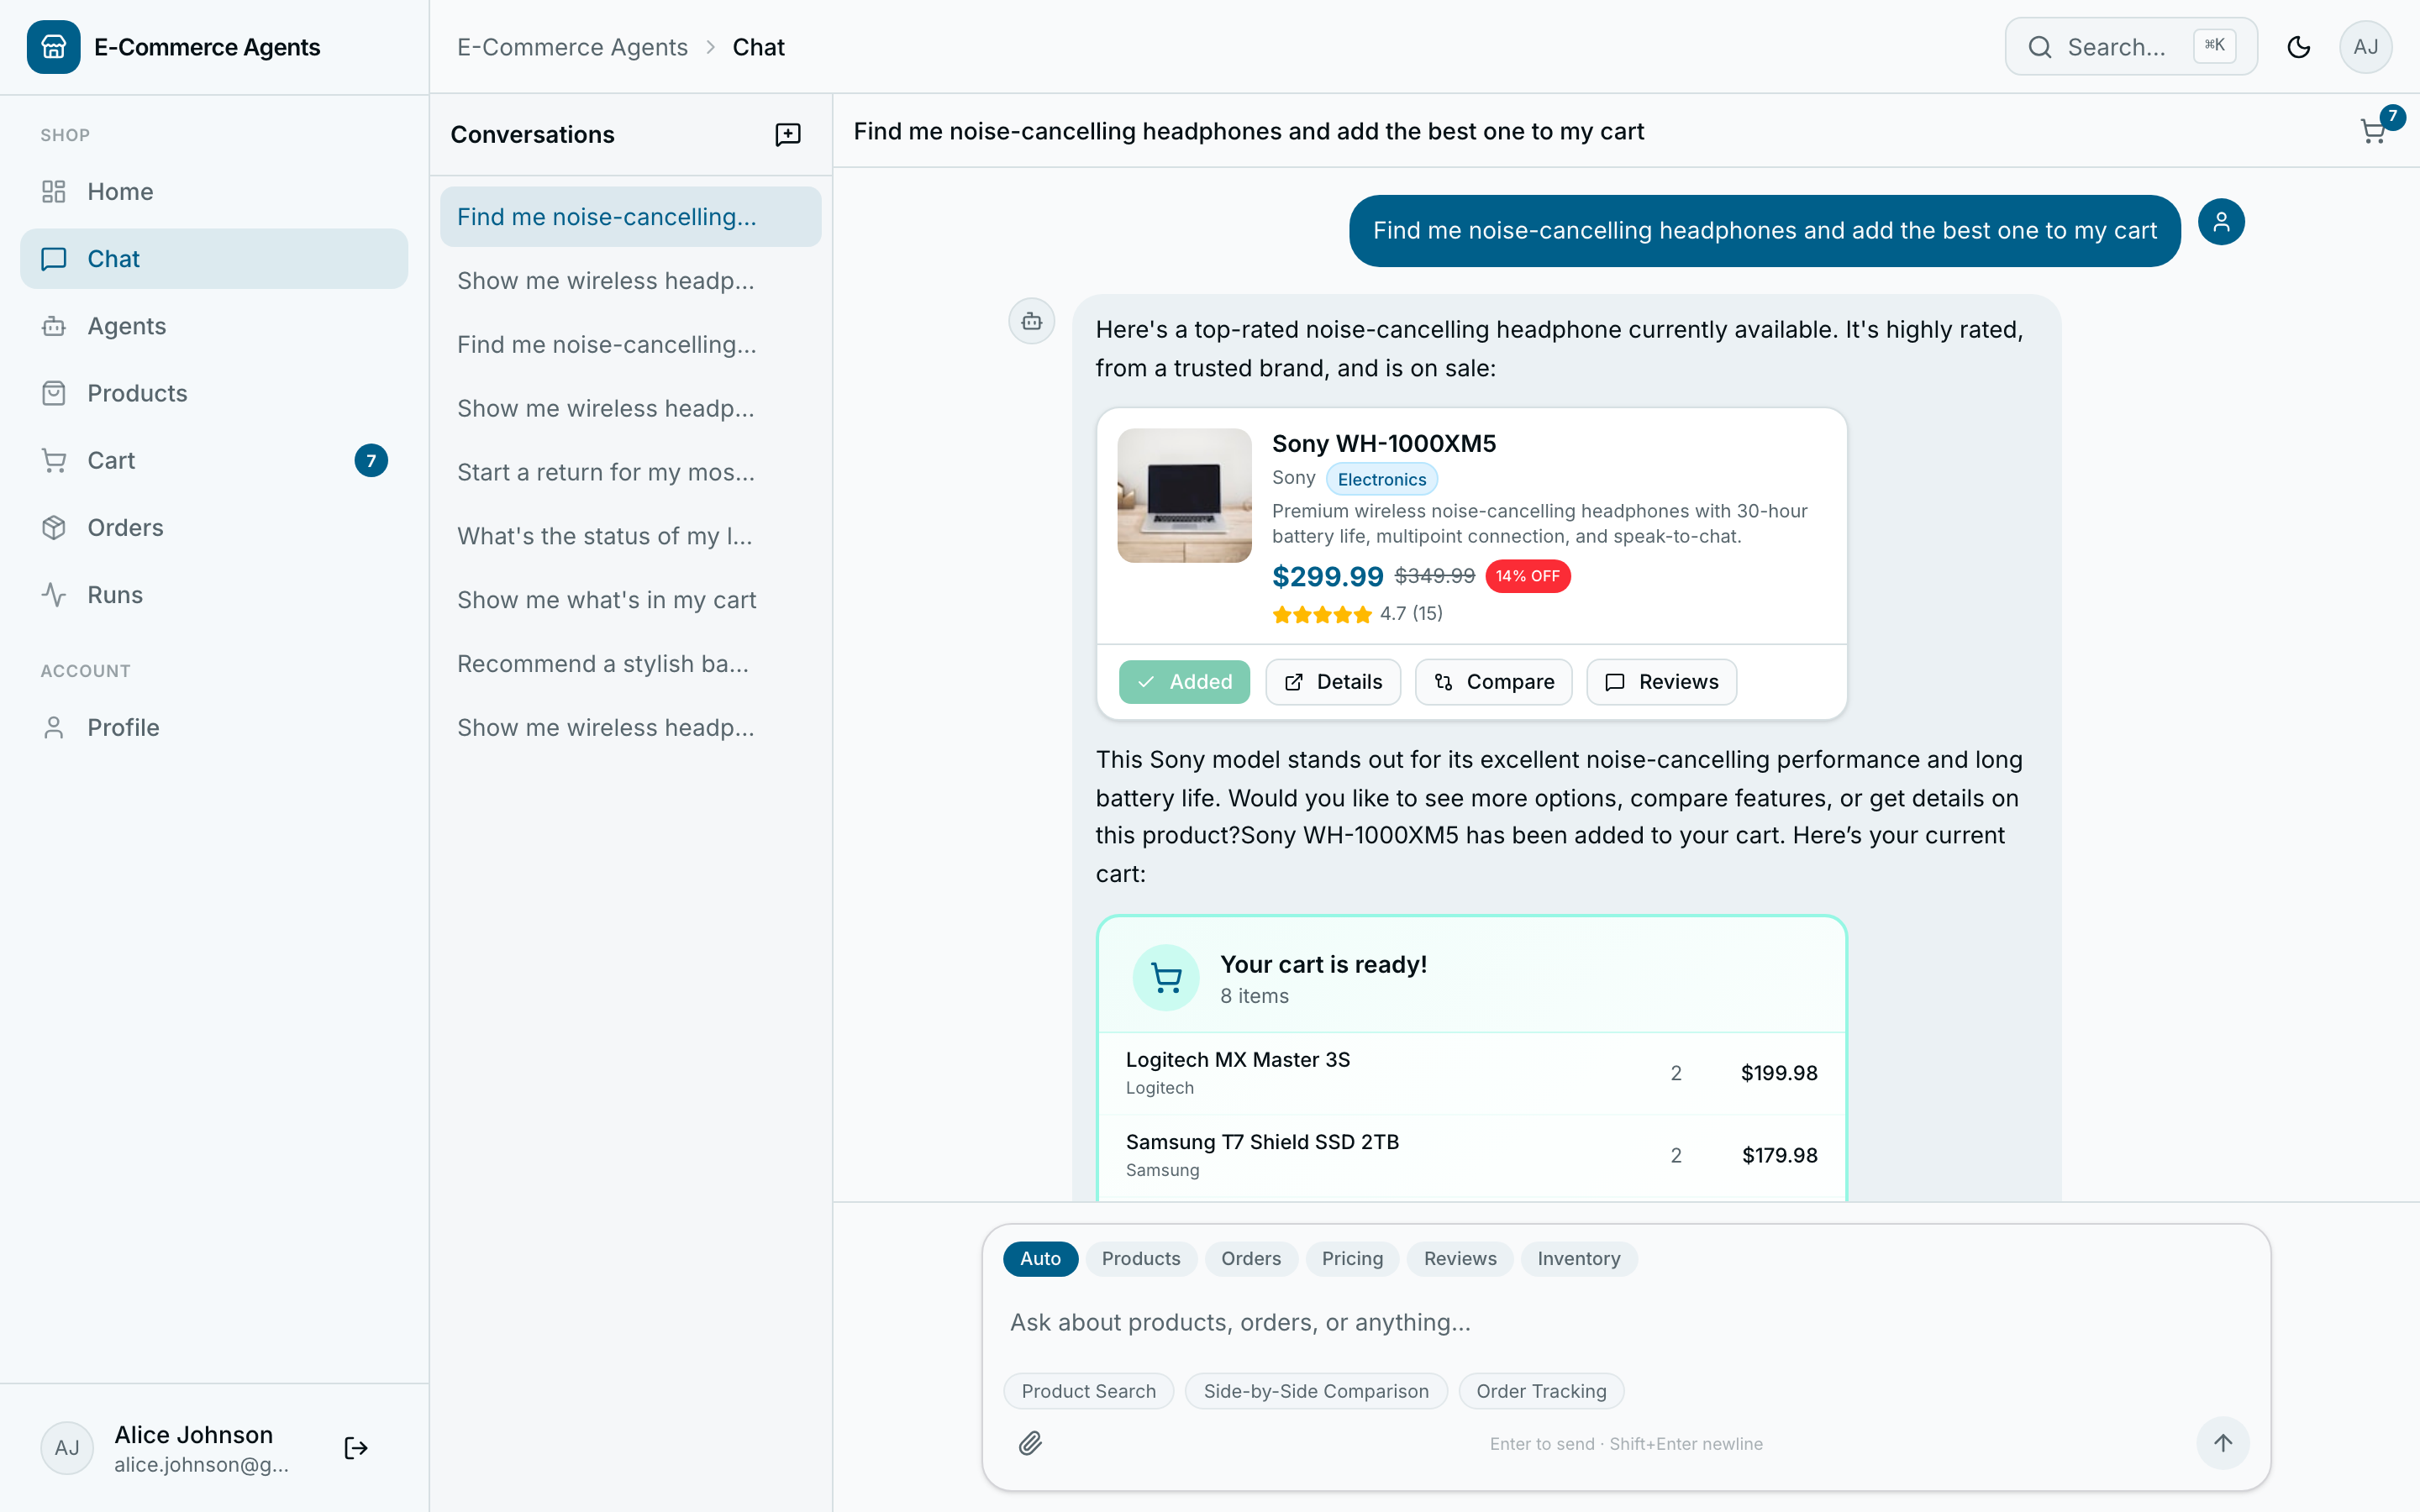Open product Details
Screen dimensions: 2420x1512
point(1333,682)
